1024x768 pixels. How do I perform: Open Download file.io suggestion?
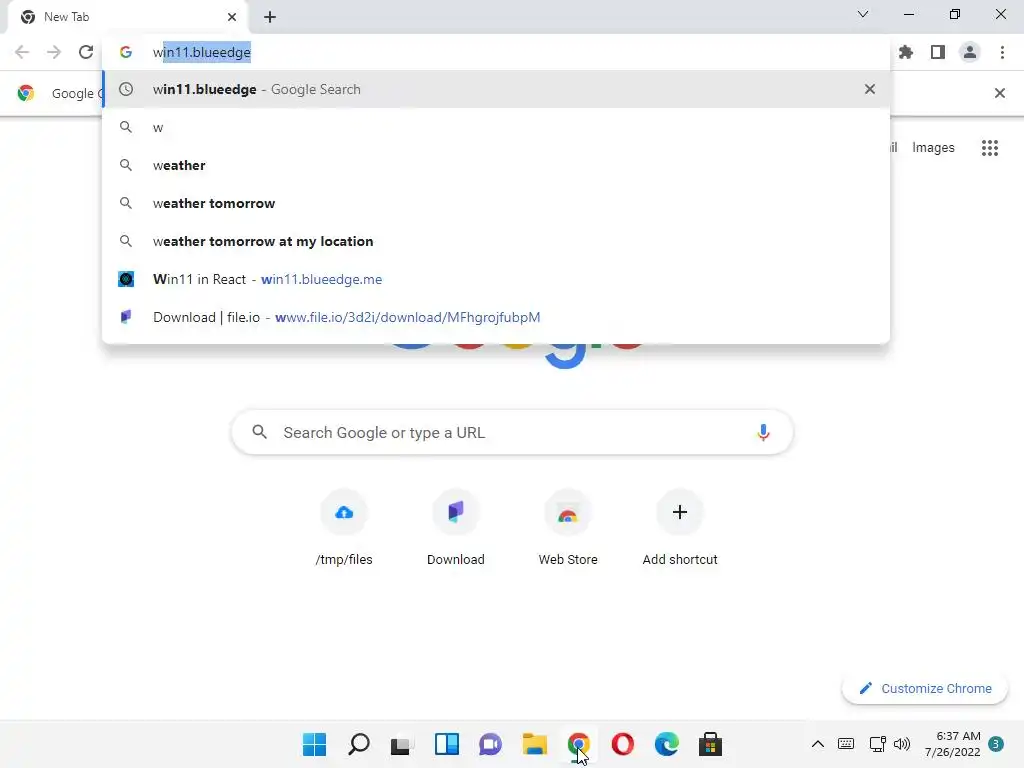[x=496, y=317]
